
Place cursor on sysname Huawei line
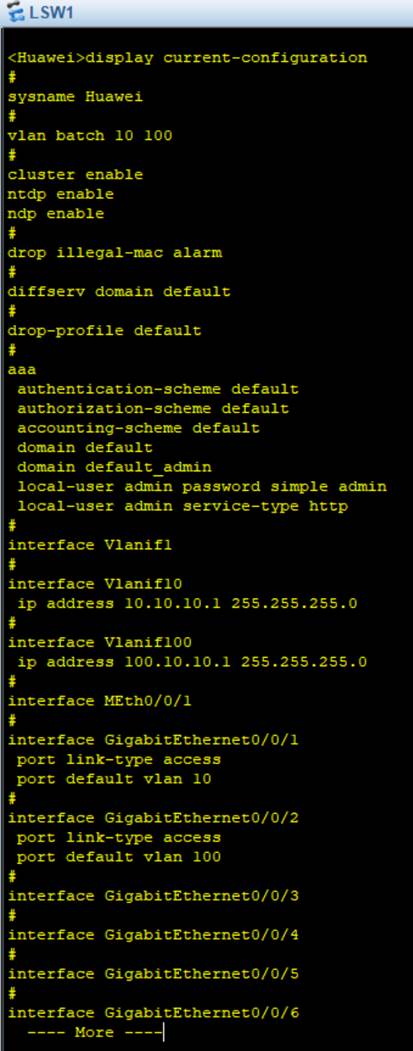point(75,97)
